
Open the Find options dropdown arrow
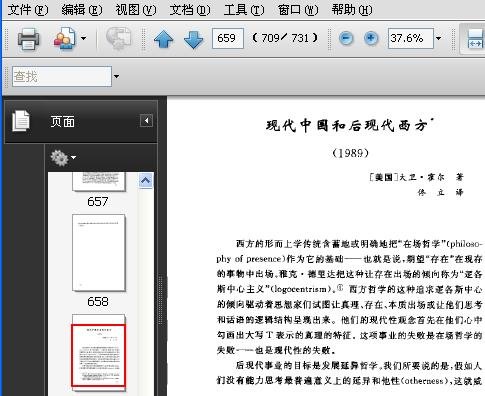tap(116, 77)
